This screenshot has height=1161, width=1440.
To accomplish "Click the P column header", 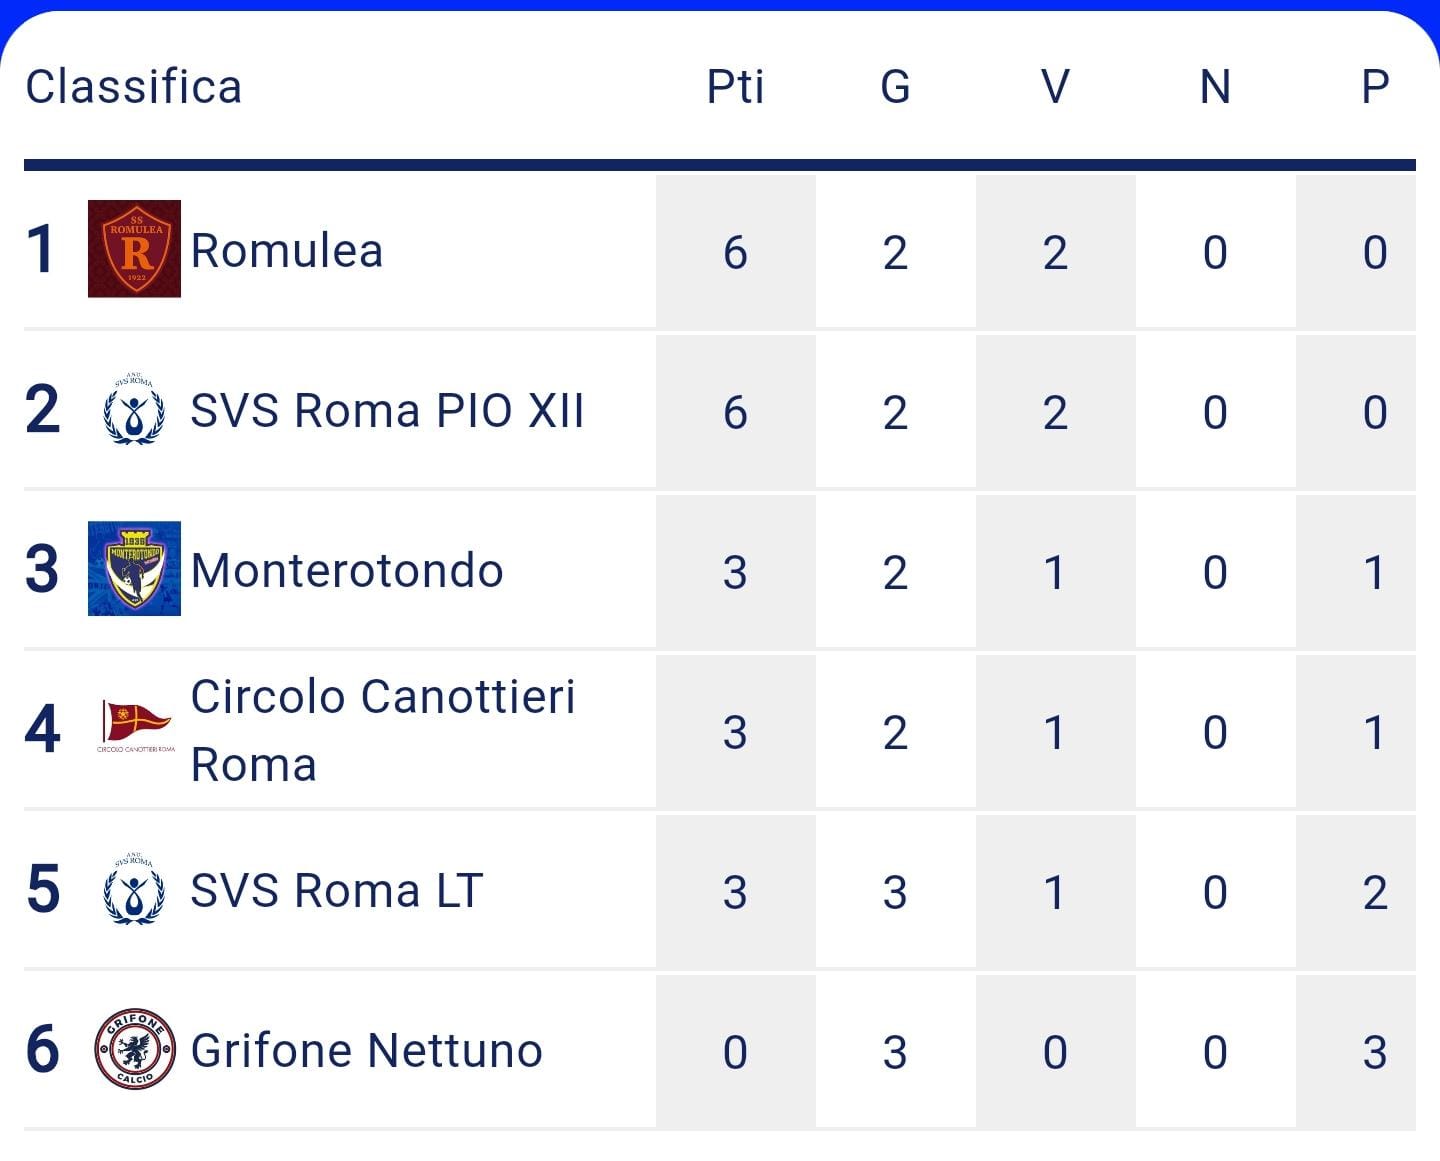I will click(x=1375, y=87).
